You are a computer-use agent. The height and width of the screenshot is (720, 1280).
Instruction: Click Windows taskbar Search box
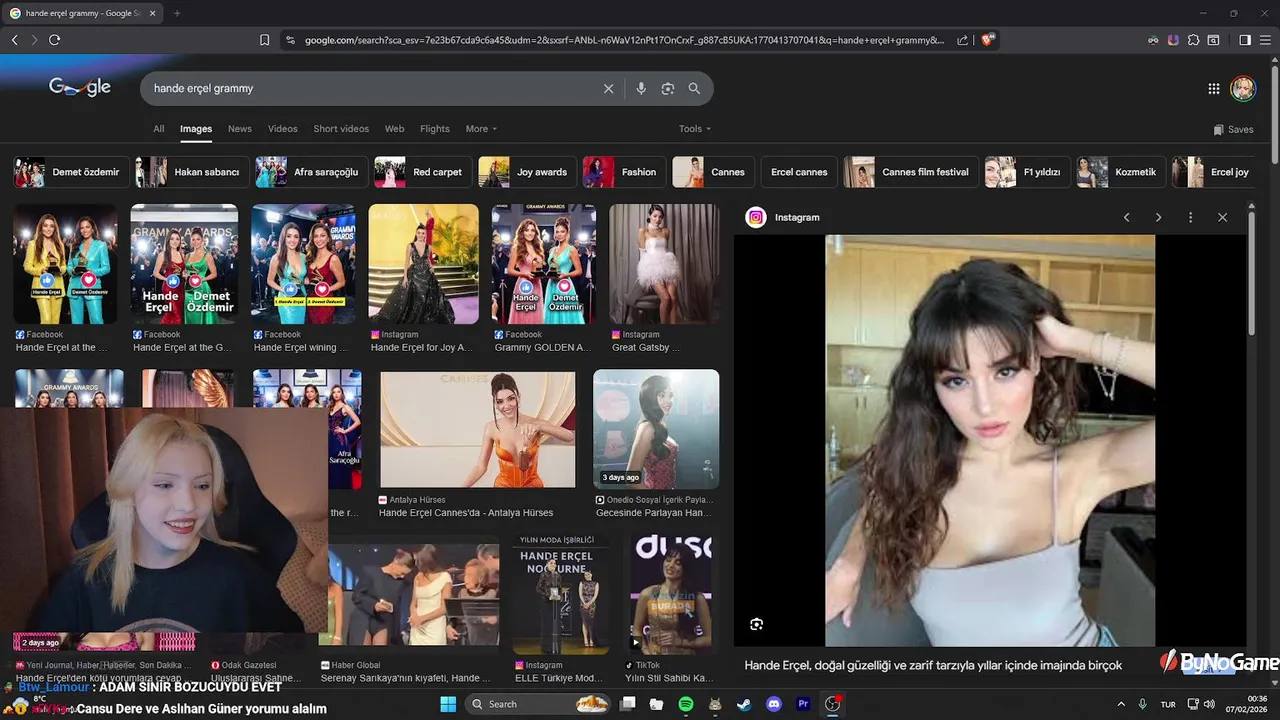point(538,704)
